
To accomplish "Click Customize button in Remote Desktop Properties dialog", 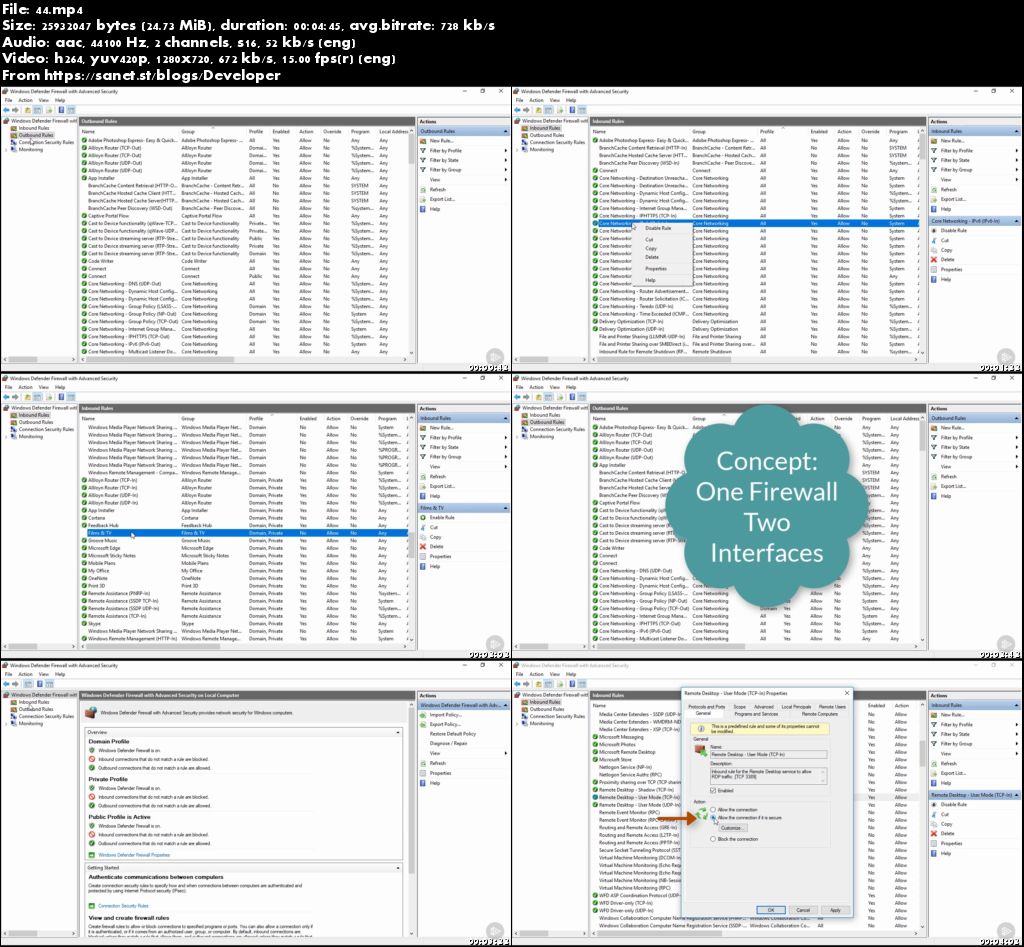I will click(731, 828).
